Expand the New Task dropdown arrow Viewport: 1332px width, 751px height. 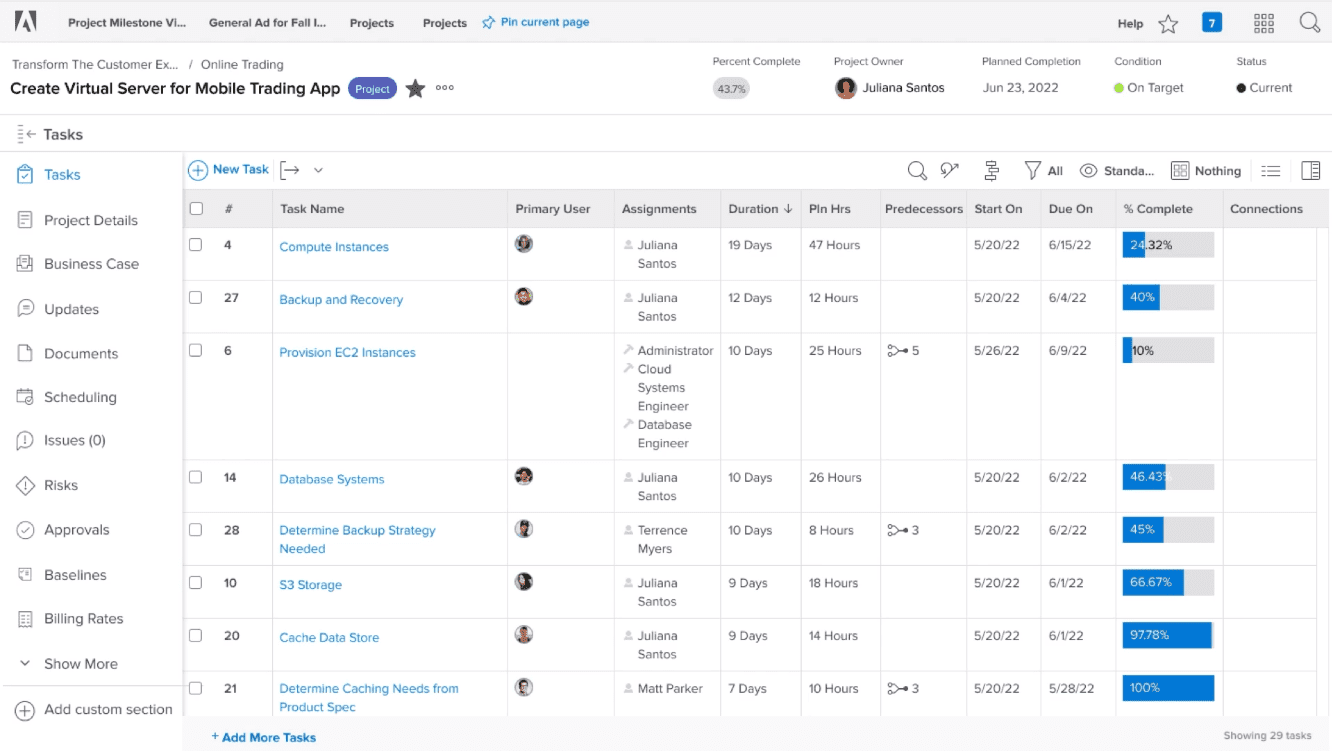[318, 170]
